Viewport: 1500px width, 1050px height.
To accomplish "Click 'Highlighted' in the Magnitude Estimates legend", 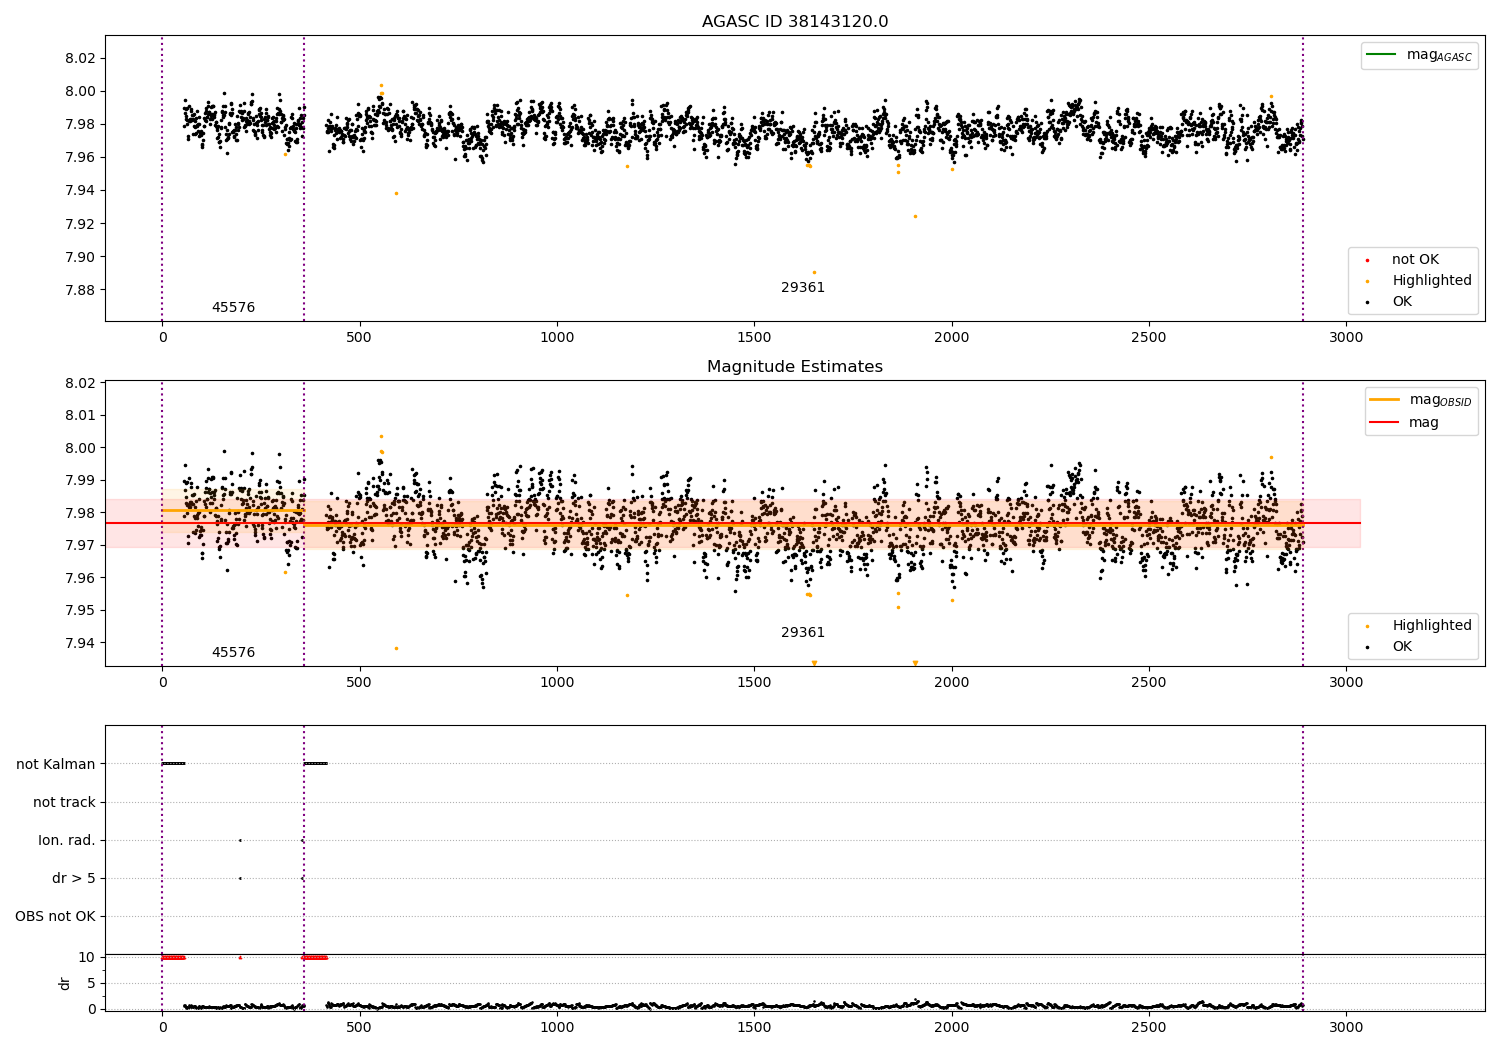I will (1417, 626).
